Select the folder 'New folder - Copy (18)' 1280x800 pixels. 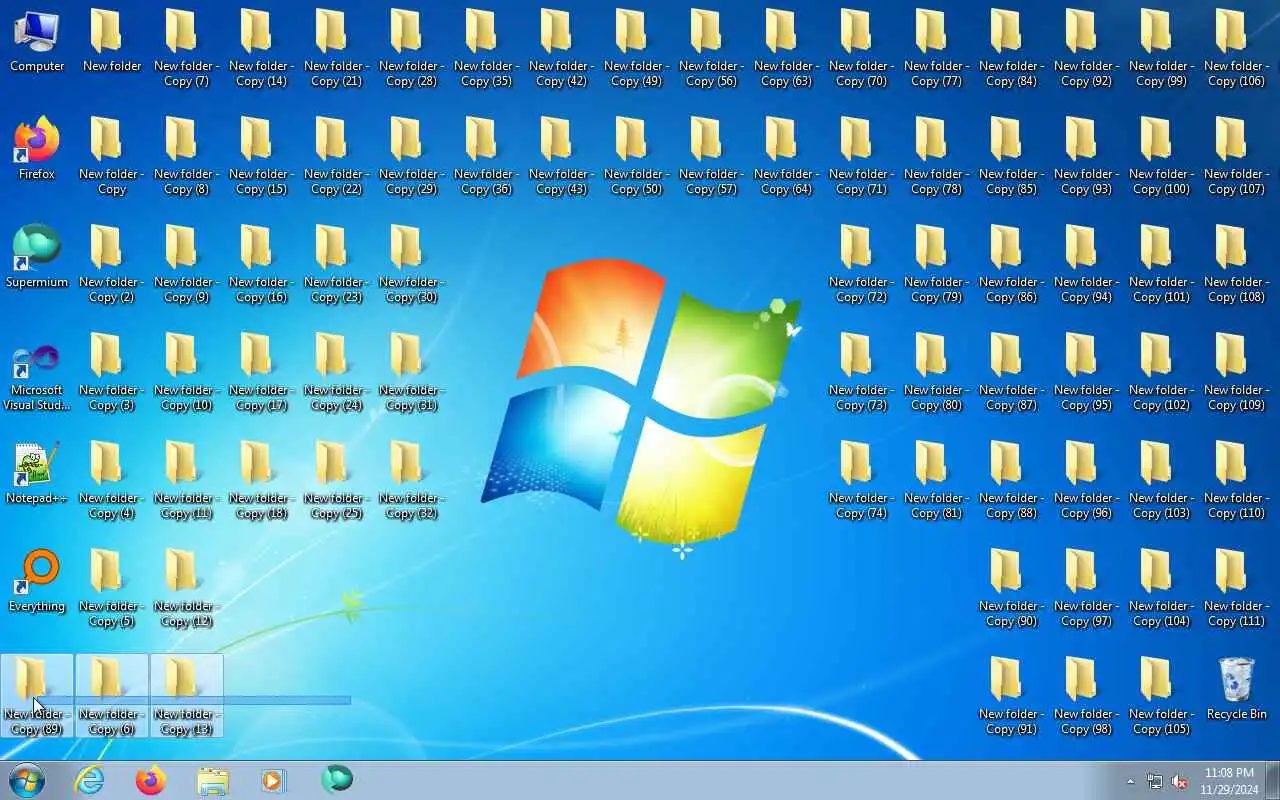coord(262,480)
